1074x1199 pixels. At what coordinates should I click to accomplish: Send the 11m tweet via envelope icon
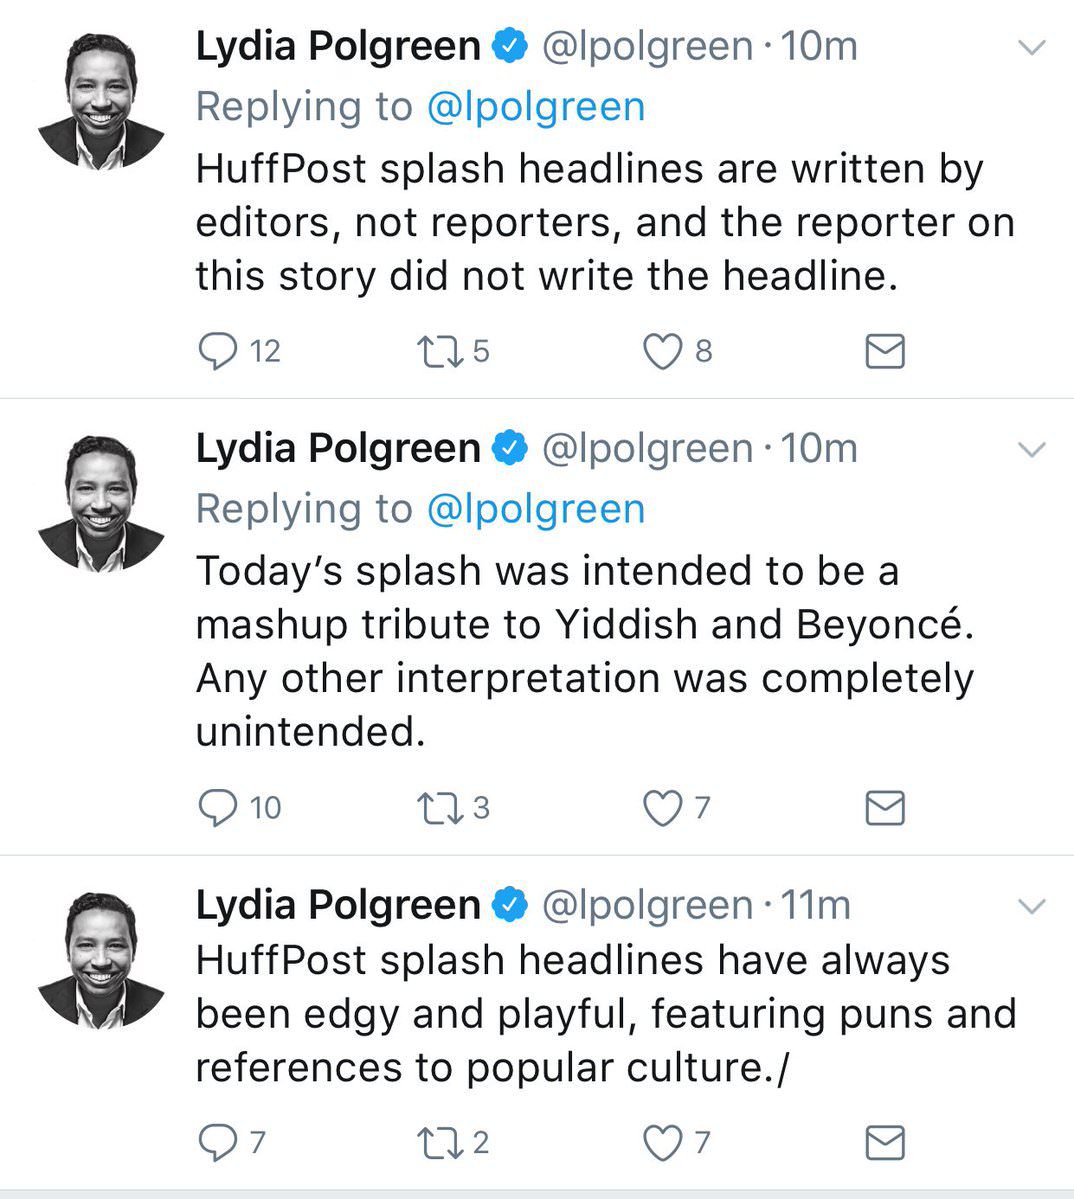[885, 1143]
